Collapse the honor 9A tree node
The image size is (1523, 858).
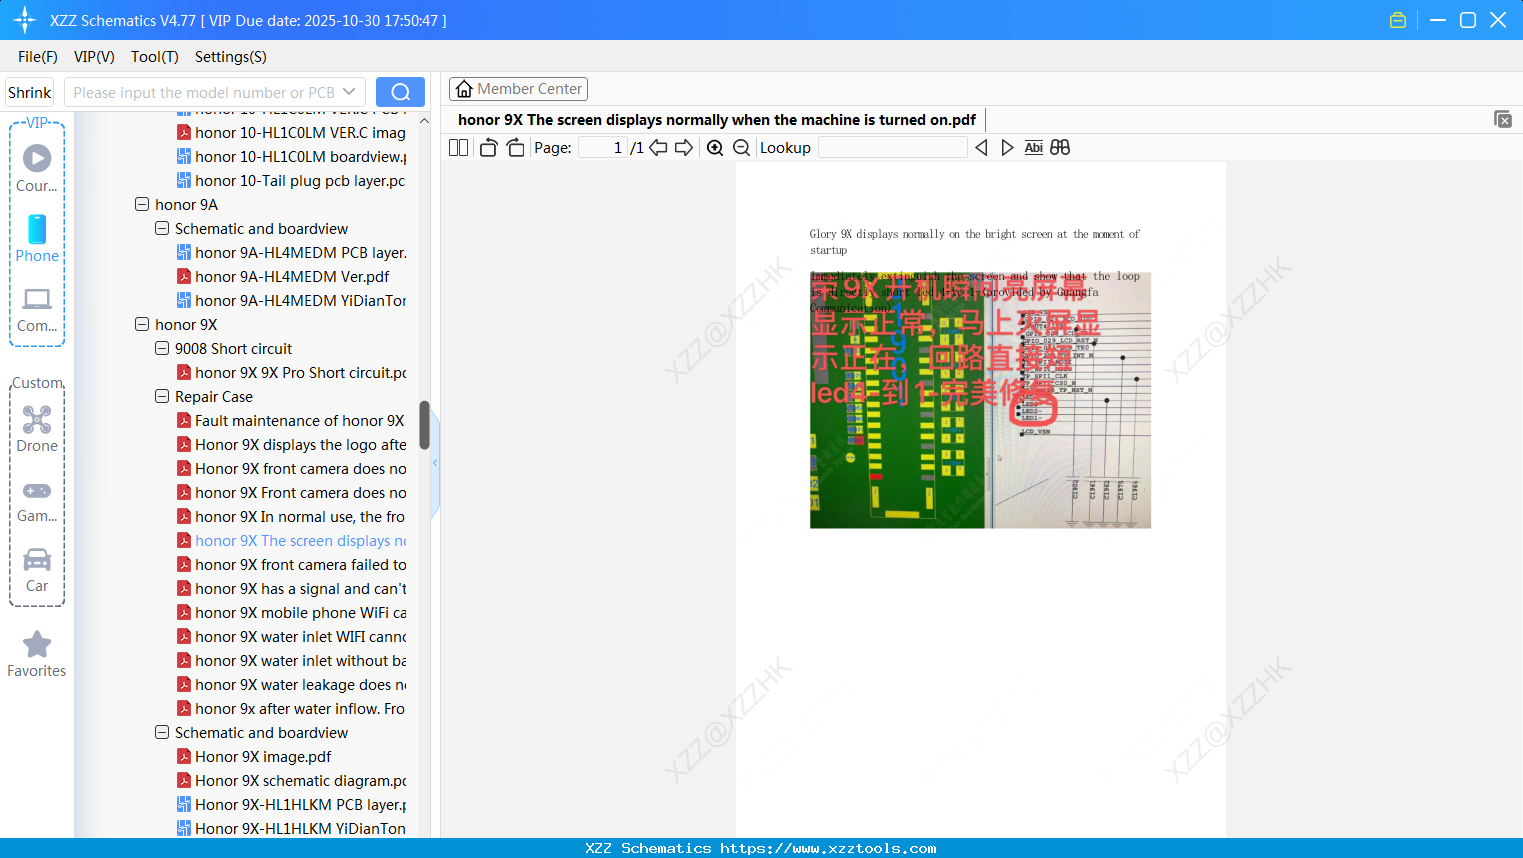tap(142, 204)
